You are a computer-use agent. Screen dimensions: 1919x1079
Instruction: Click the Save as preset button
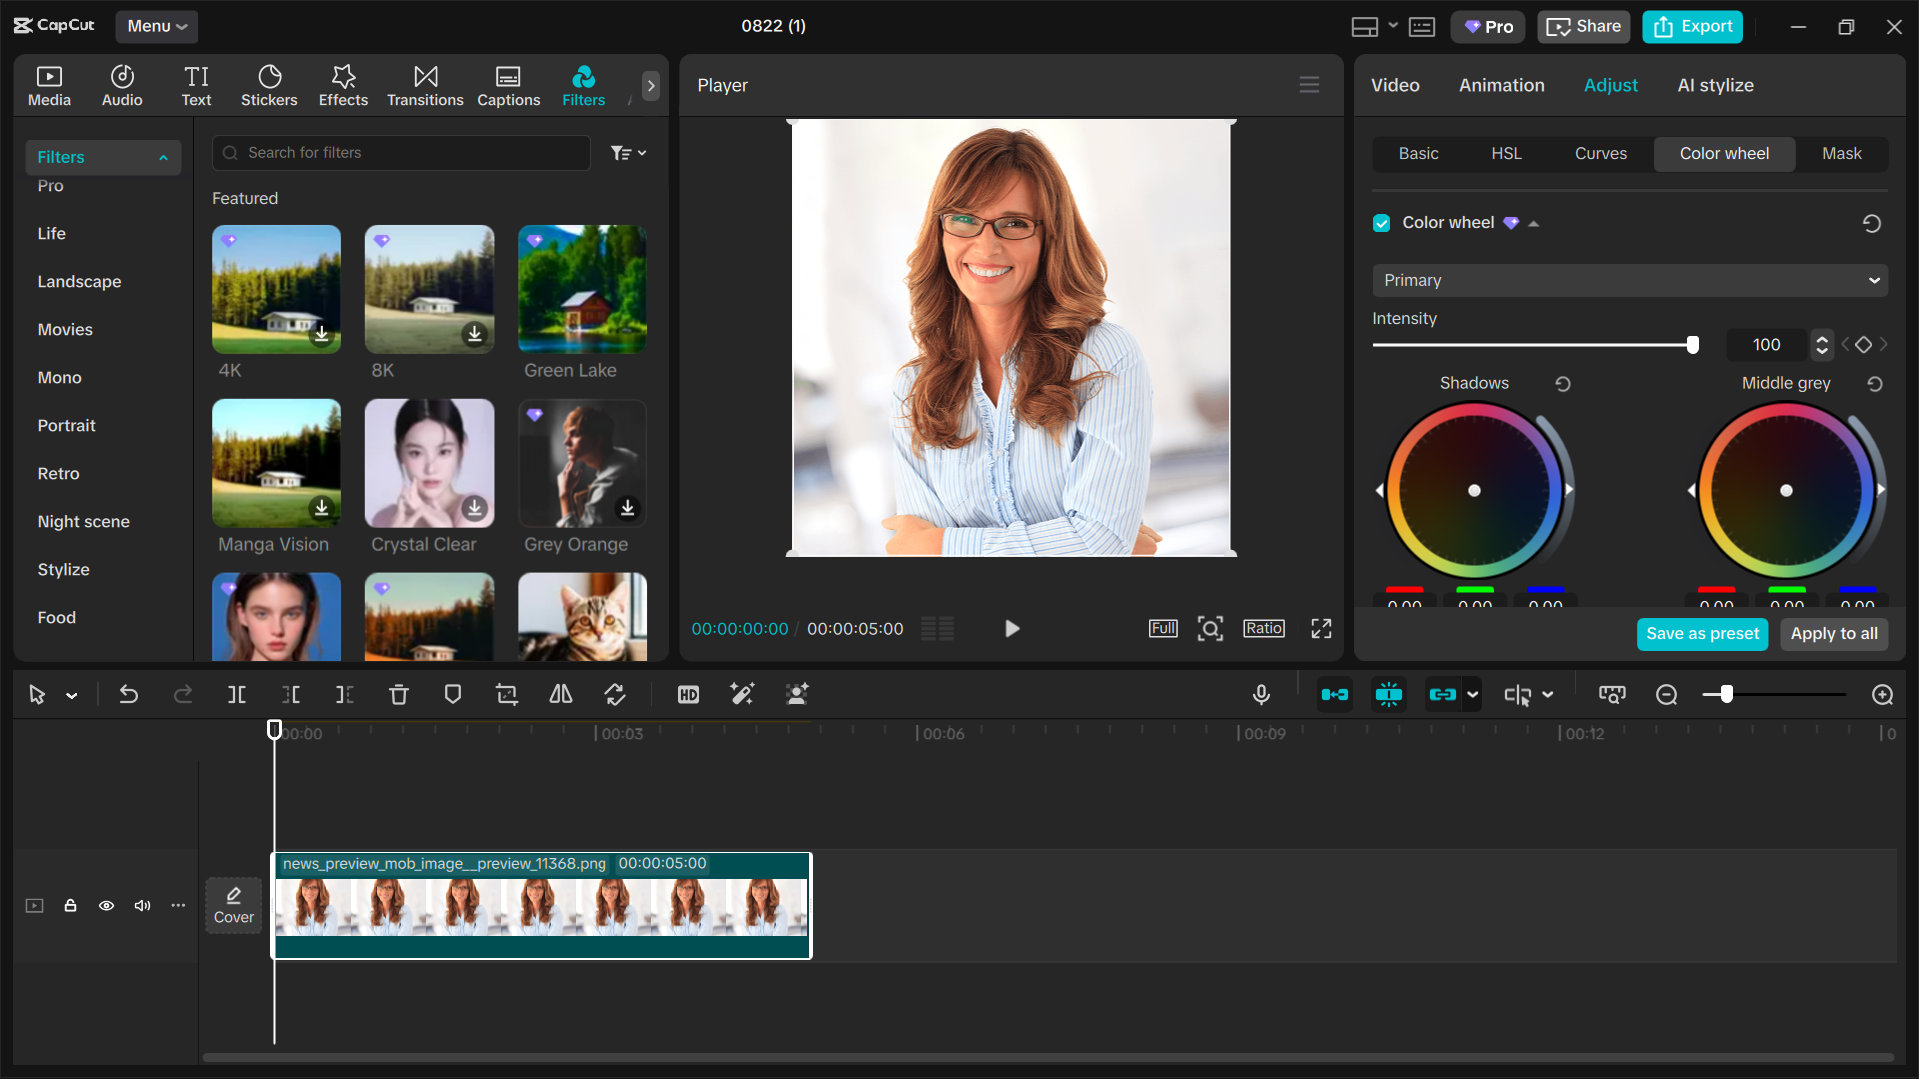1702,634
